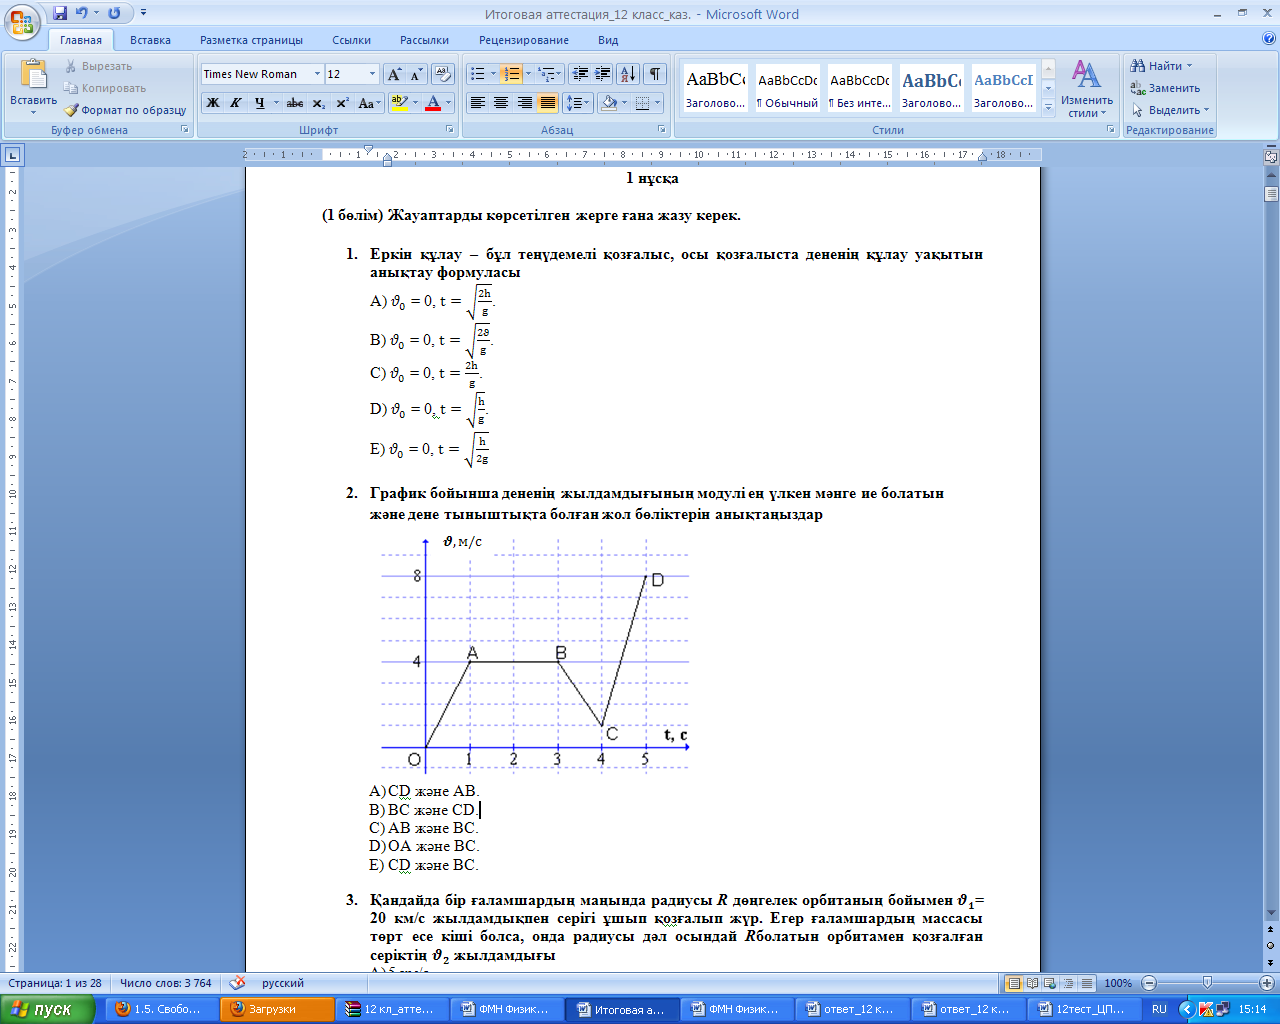Toggle show paragraph marks ¶
1280x1024 pixels.
point(655,74)
